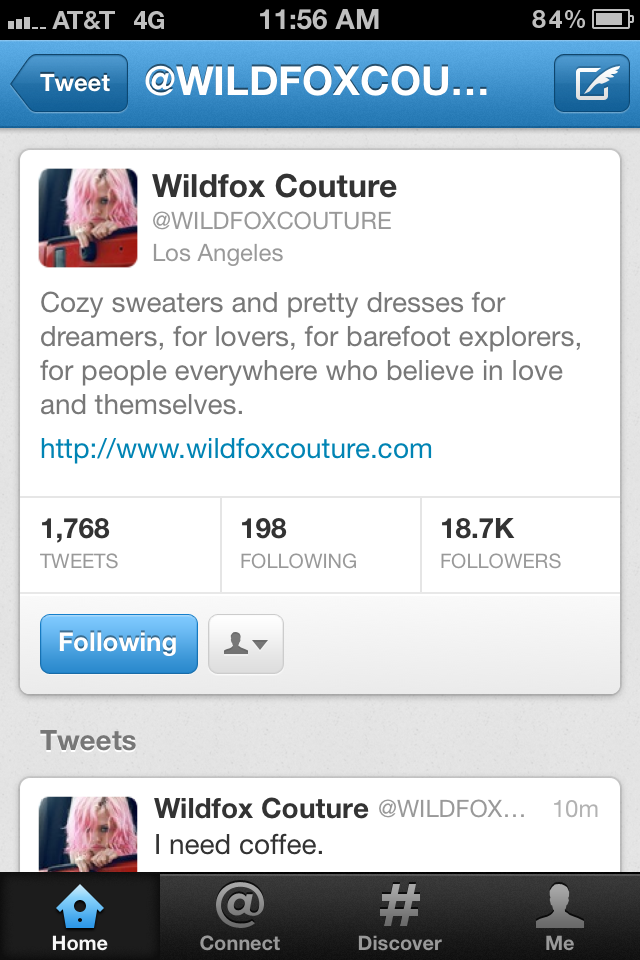The image size is (640, 960).
Task: Open the wildfoxcouture.com website link
Action: [x=236, y=449]
